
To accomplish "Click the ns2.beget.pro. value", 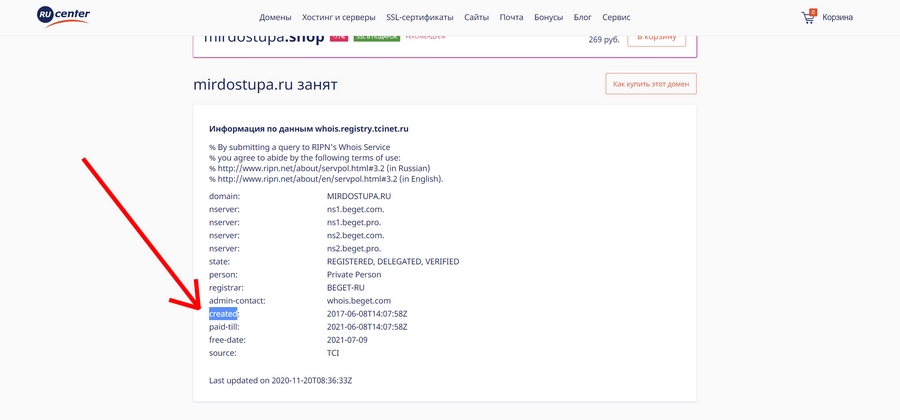I will [354, 248].
